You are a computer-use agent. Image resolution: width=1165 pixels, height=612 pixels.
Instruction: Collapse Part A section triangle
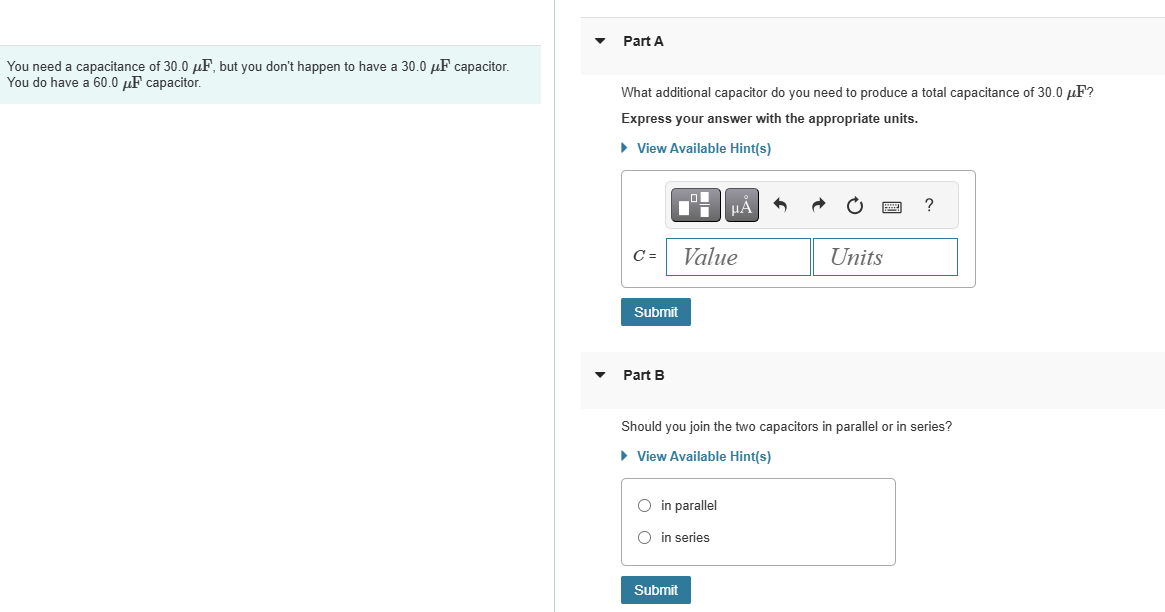[x=600, y=41]
